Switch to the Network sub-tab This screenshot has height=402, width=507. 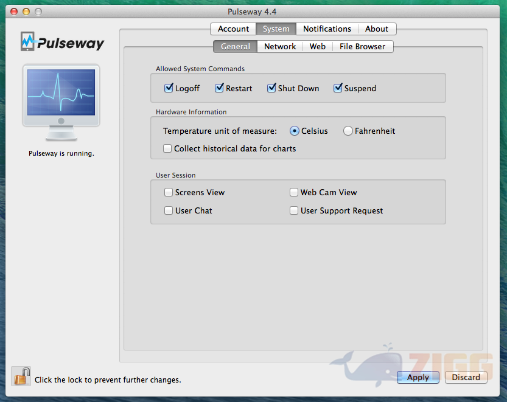[280, 46]
